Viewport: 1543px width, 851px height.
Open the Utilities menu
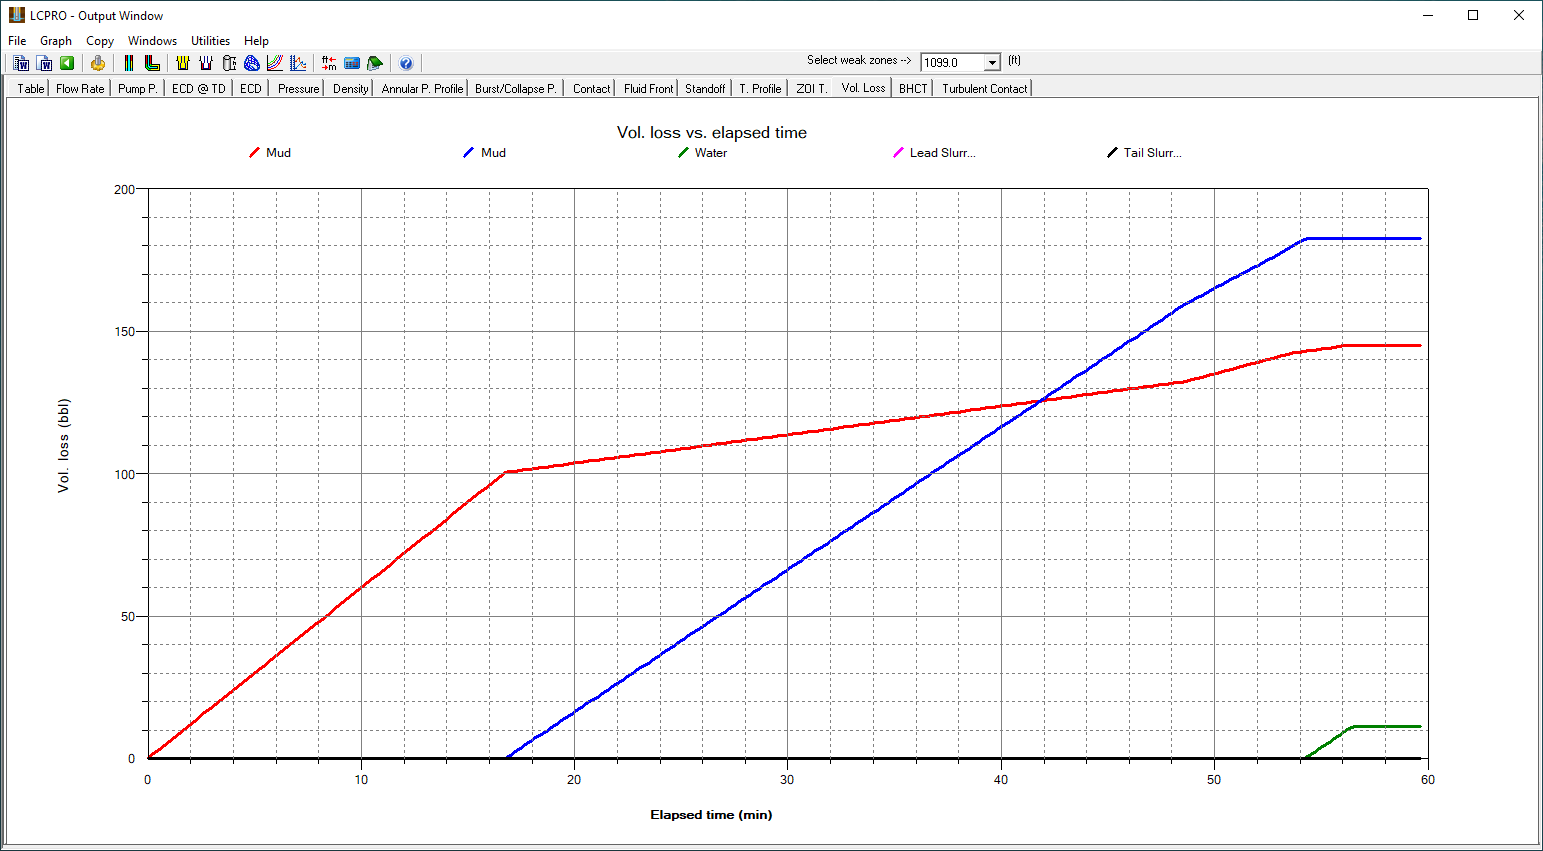tap(210, 41)
